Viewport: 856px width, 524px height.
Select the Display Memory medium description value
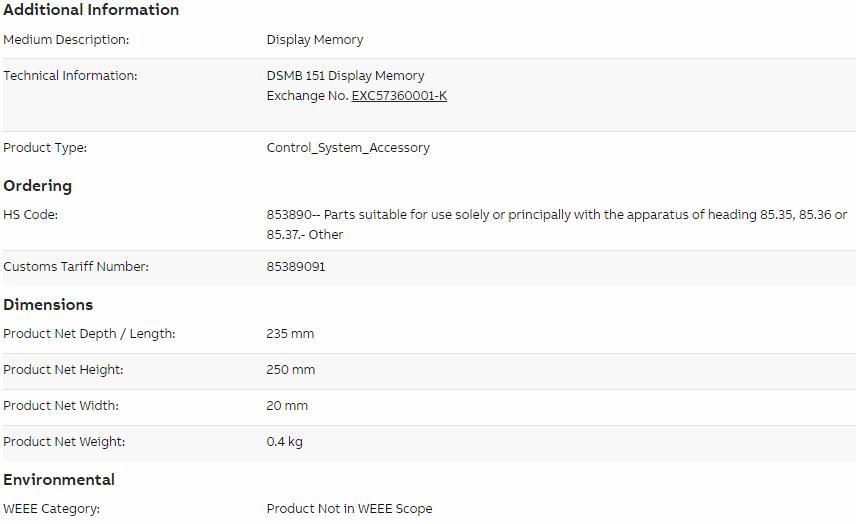314,40
